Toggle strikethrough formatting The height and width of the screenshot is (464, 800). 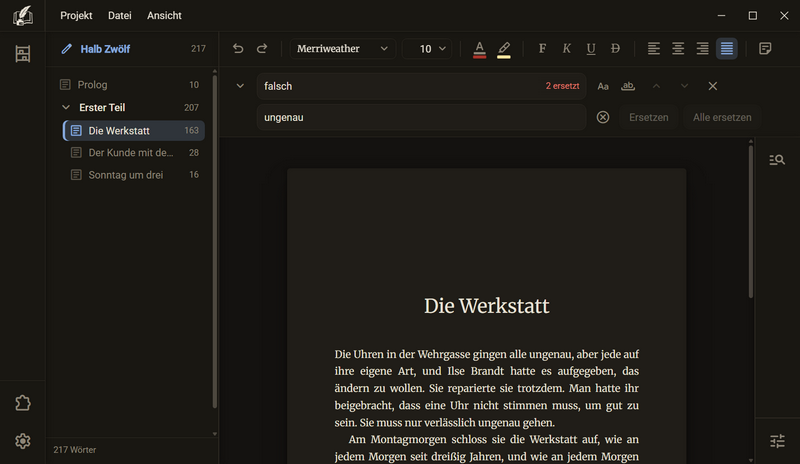615,48
